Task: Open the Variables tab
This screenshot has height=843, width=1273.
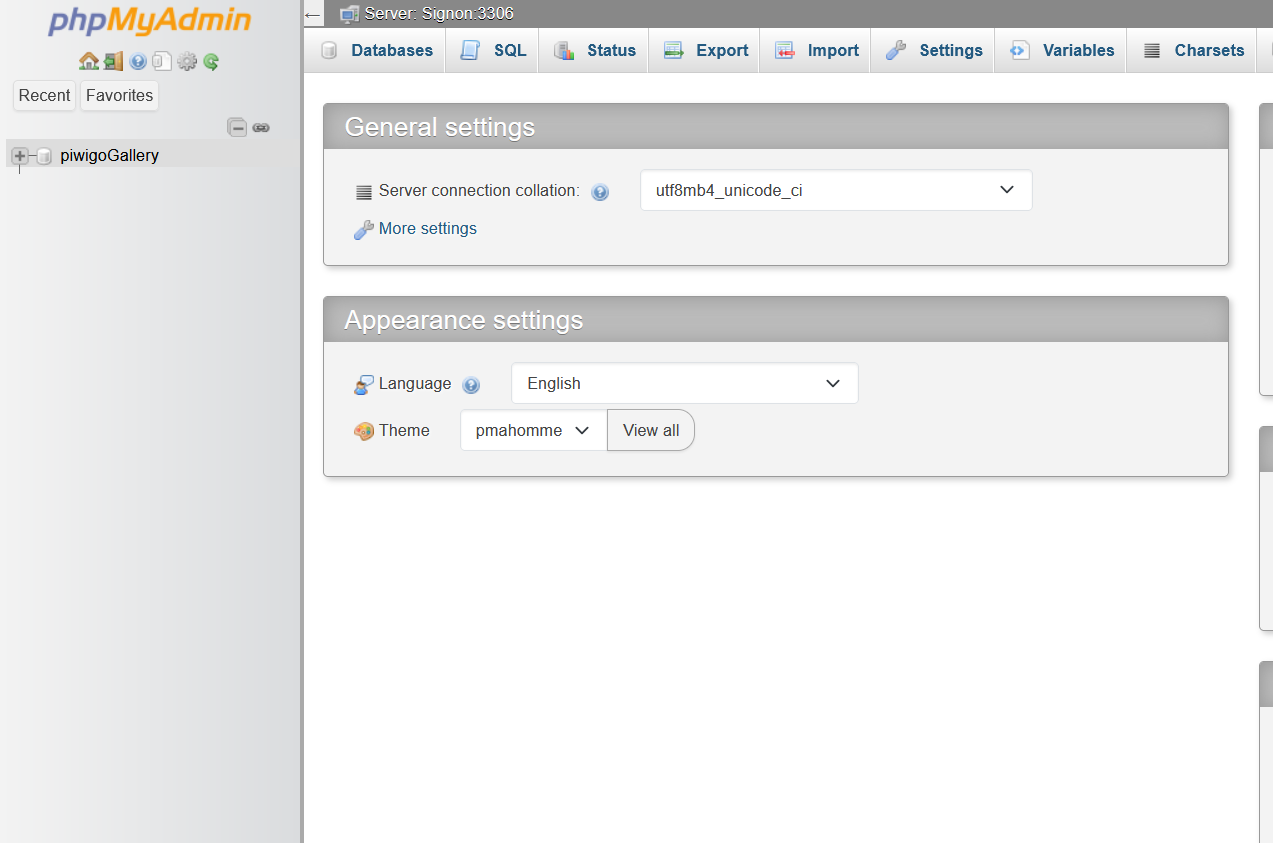Action: click(1061, 50)
